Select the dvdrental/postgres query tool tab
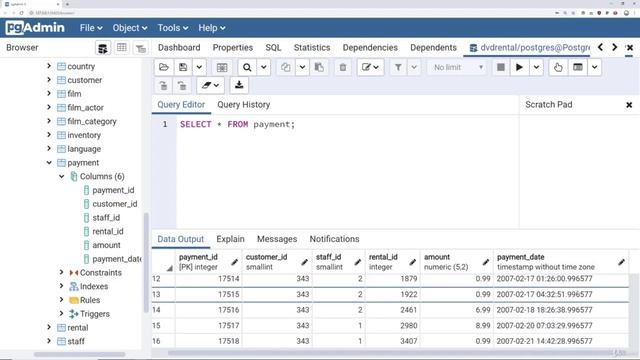This screenshot has width=640, height=360. 529,48
